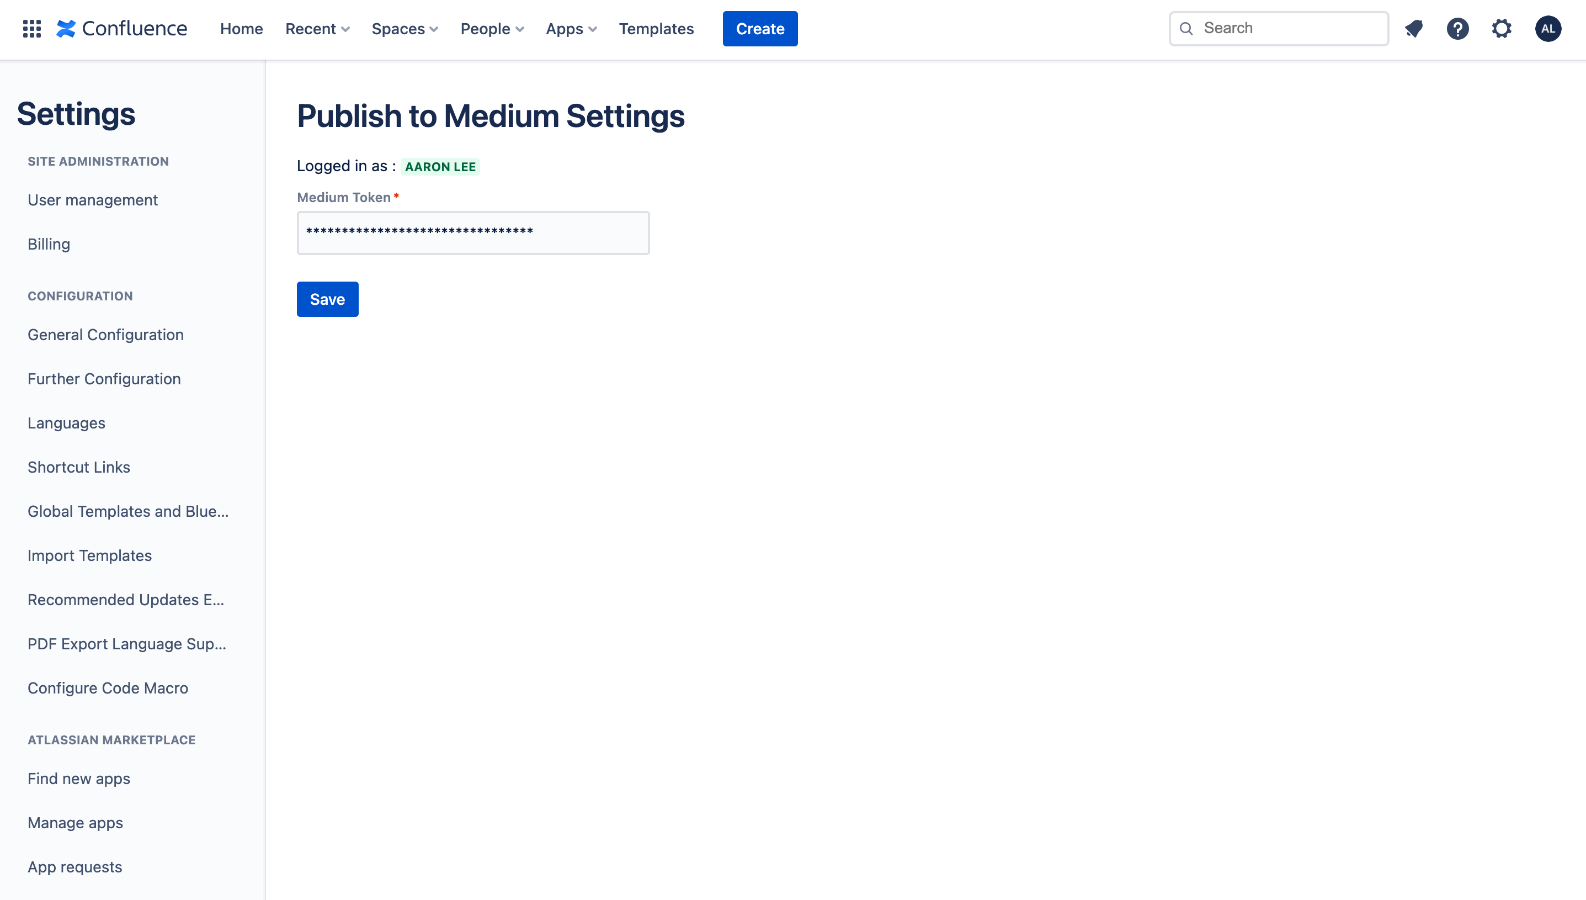Click the CONFIGURATION section header
The image size is (1586, 900).
pos(80,296)
